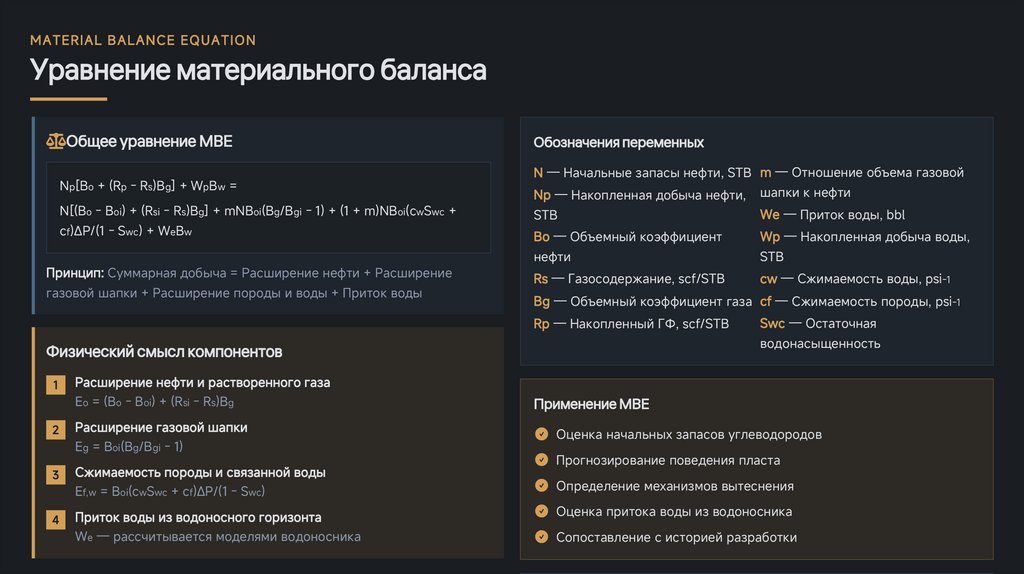Select the number 3 badge for Сжимаемость породы
The height and width of the screenshot is (574, 1024).
(56, 475)
